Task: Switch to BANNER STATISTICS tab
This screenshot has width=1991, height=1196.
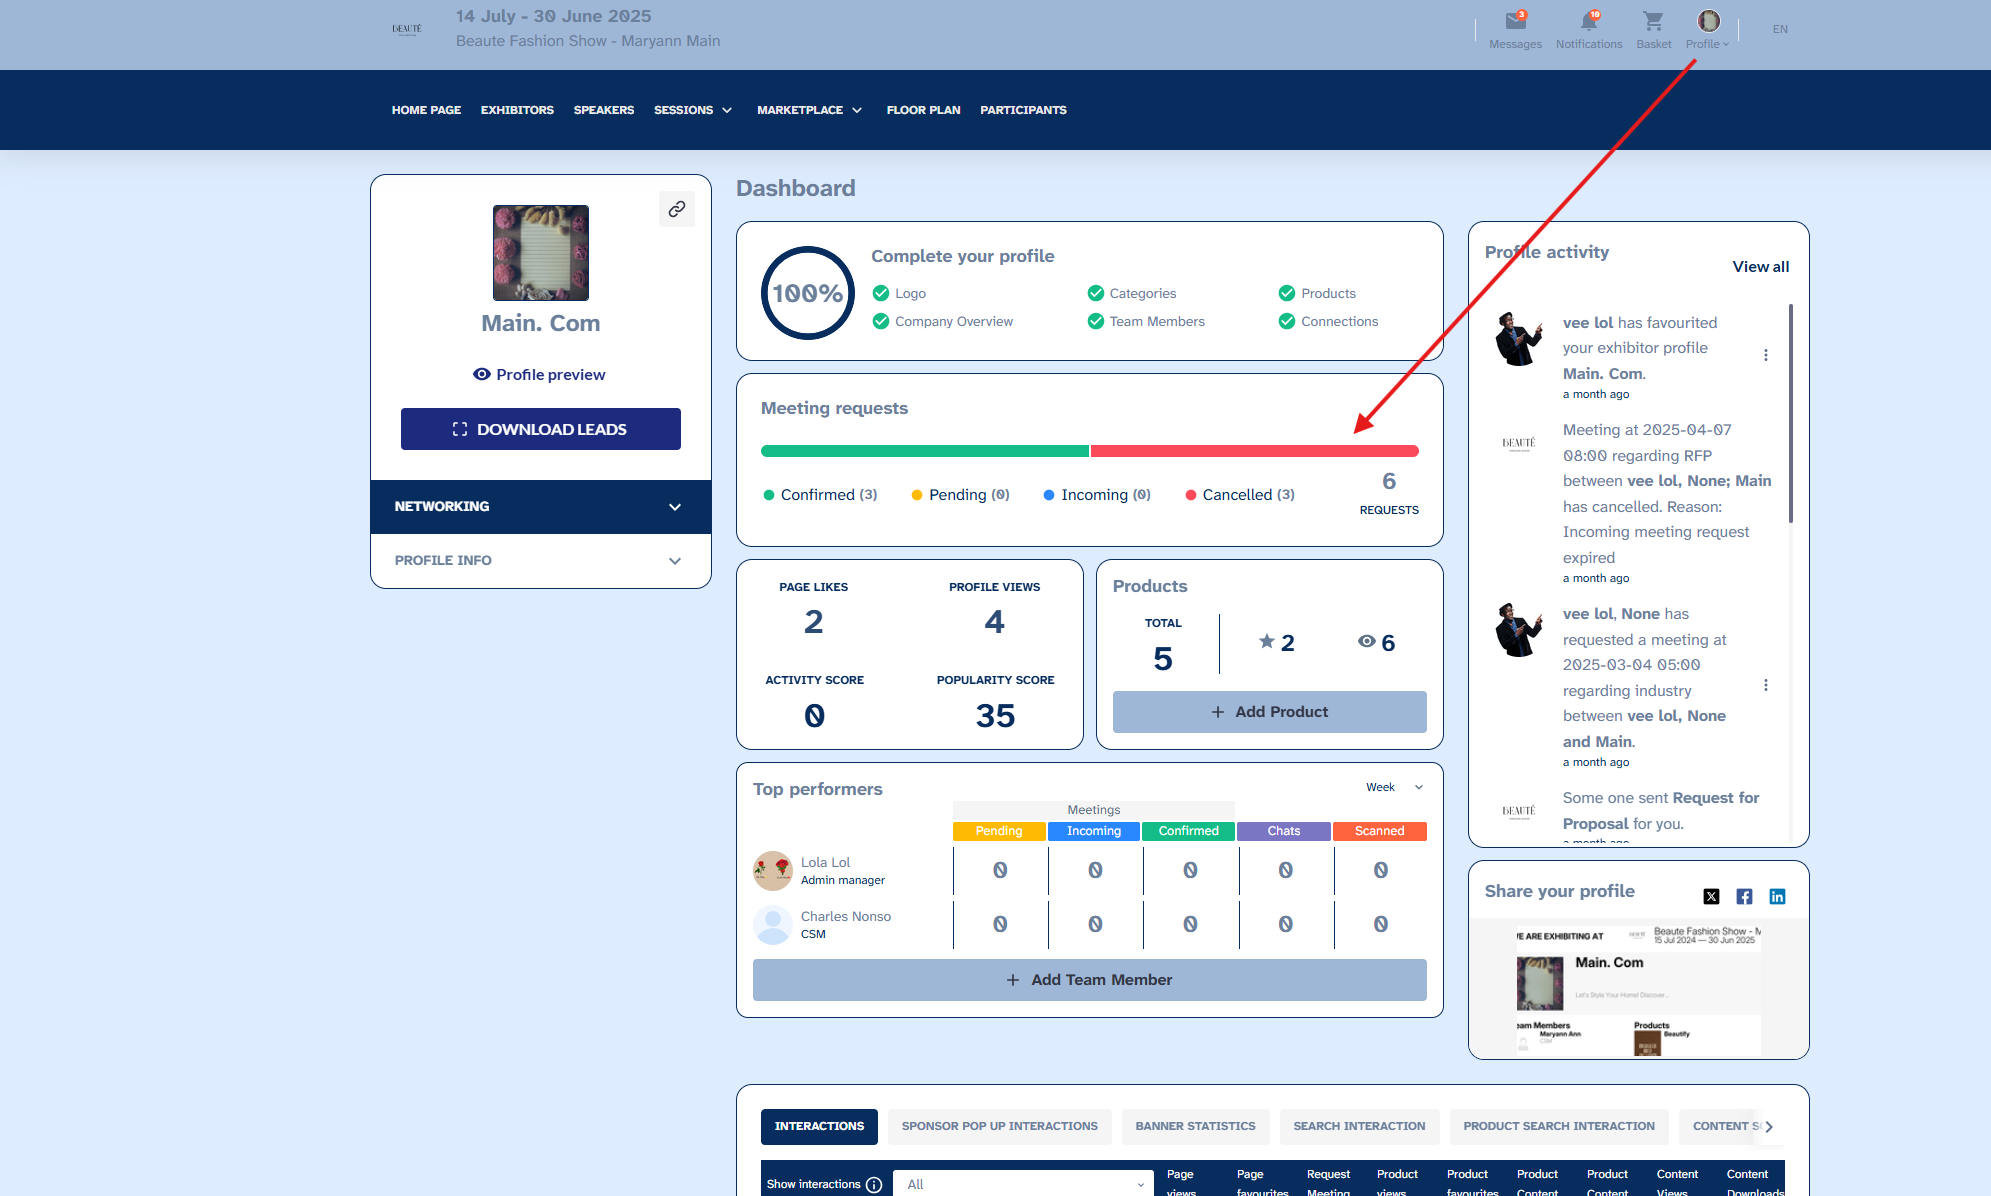Action: point(1195,1126)
